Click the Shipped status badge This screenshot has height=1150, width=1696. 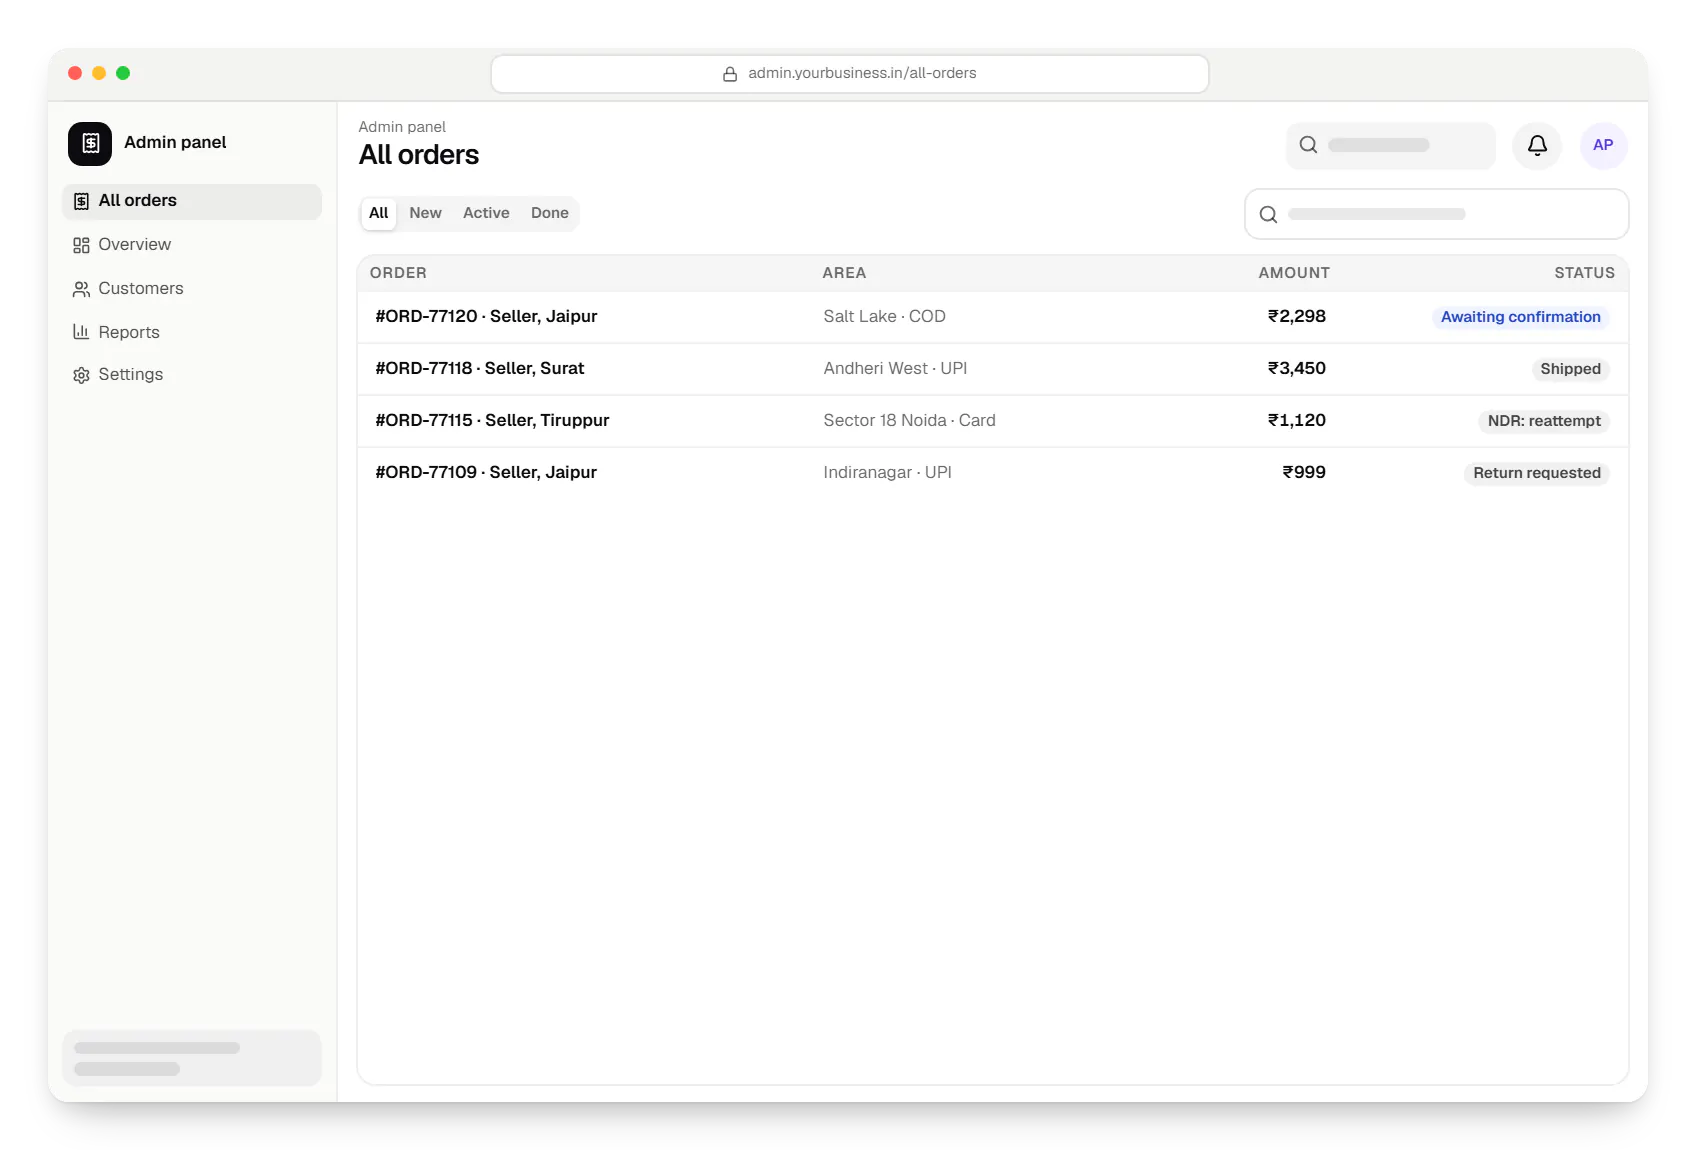coord(1570,369)
